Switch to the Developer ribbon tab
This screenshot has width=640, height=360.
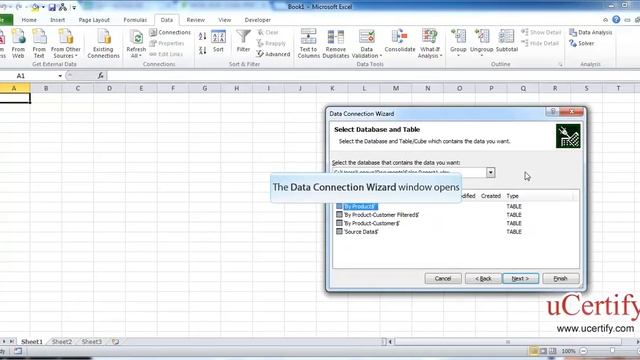point(258,20)
